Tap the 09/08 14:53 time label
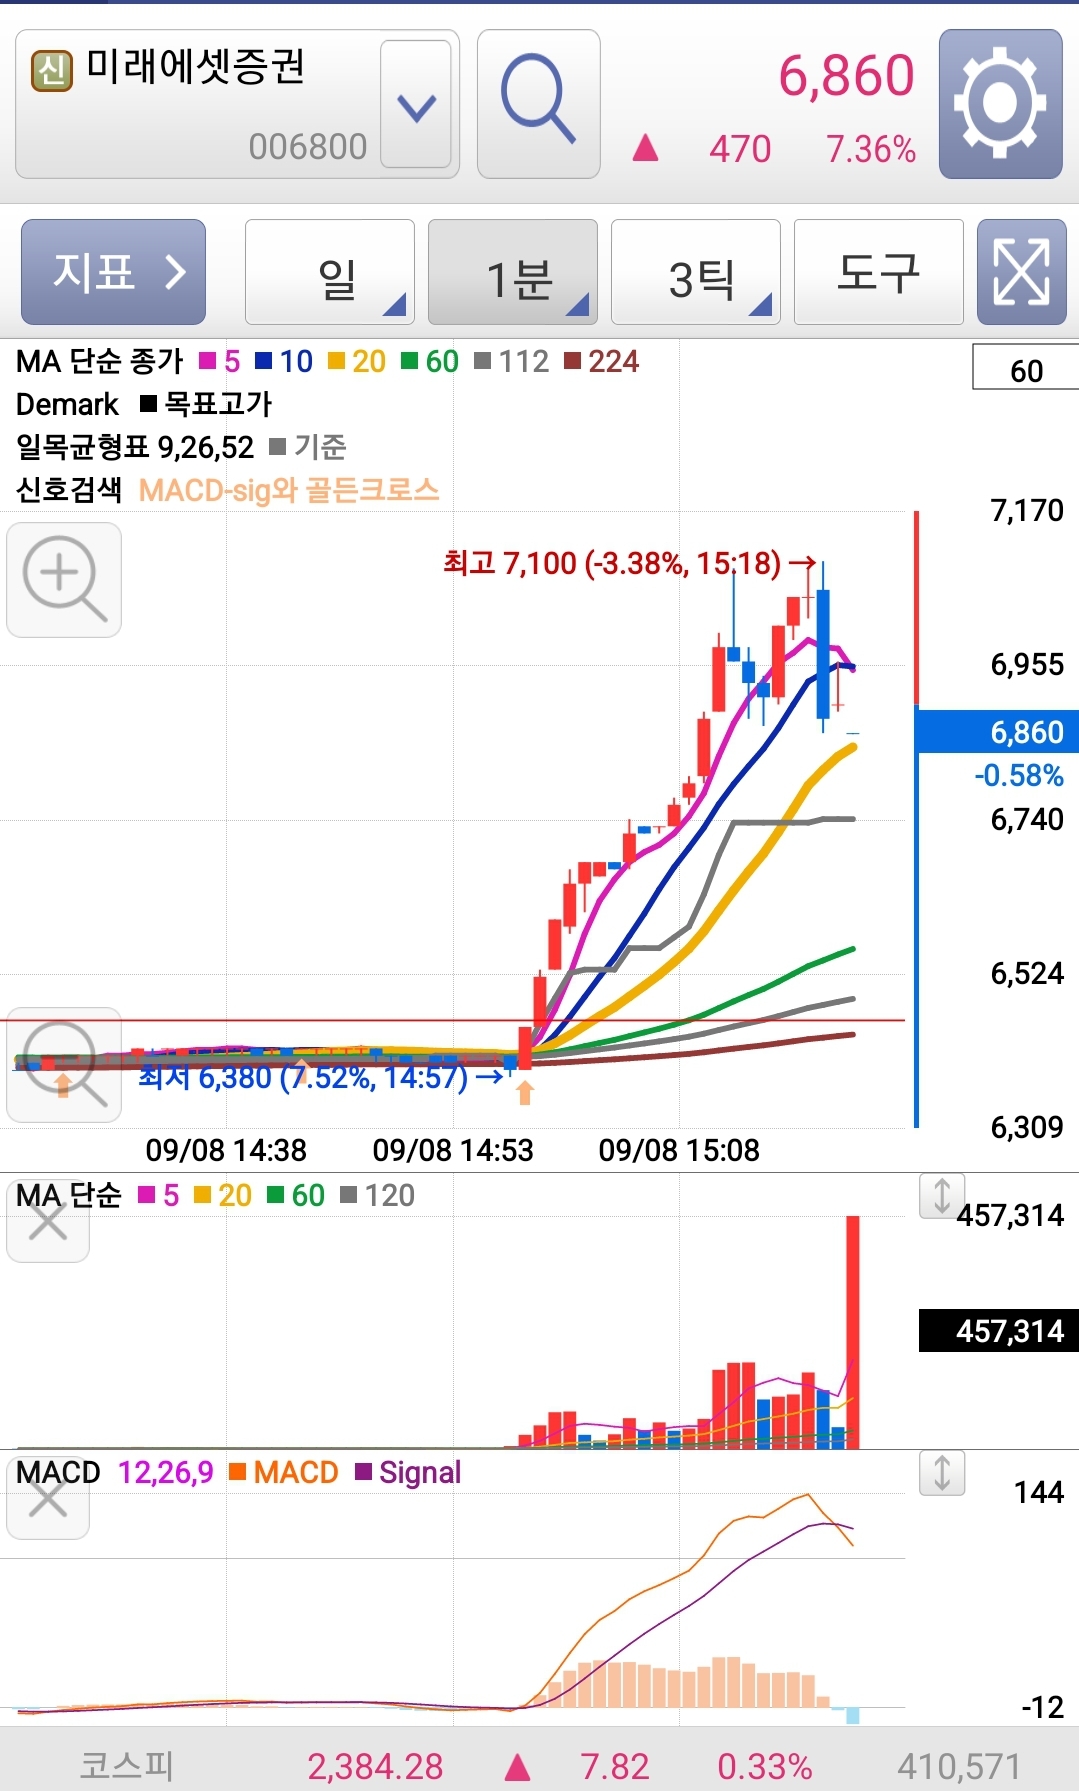Viewport: 1079px width, 1791px height. [x=453, y=1150]
